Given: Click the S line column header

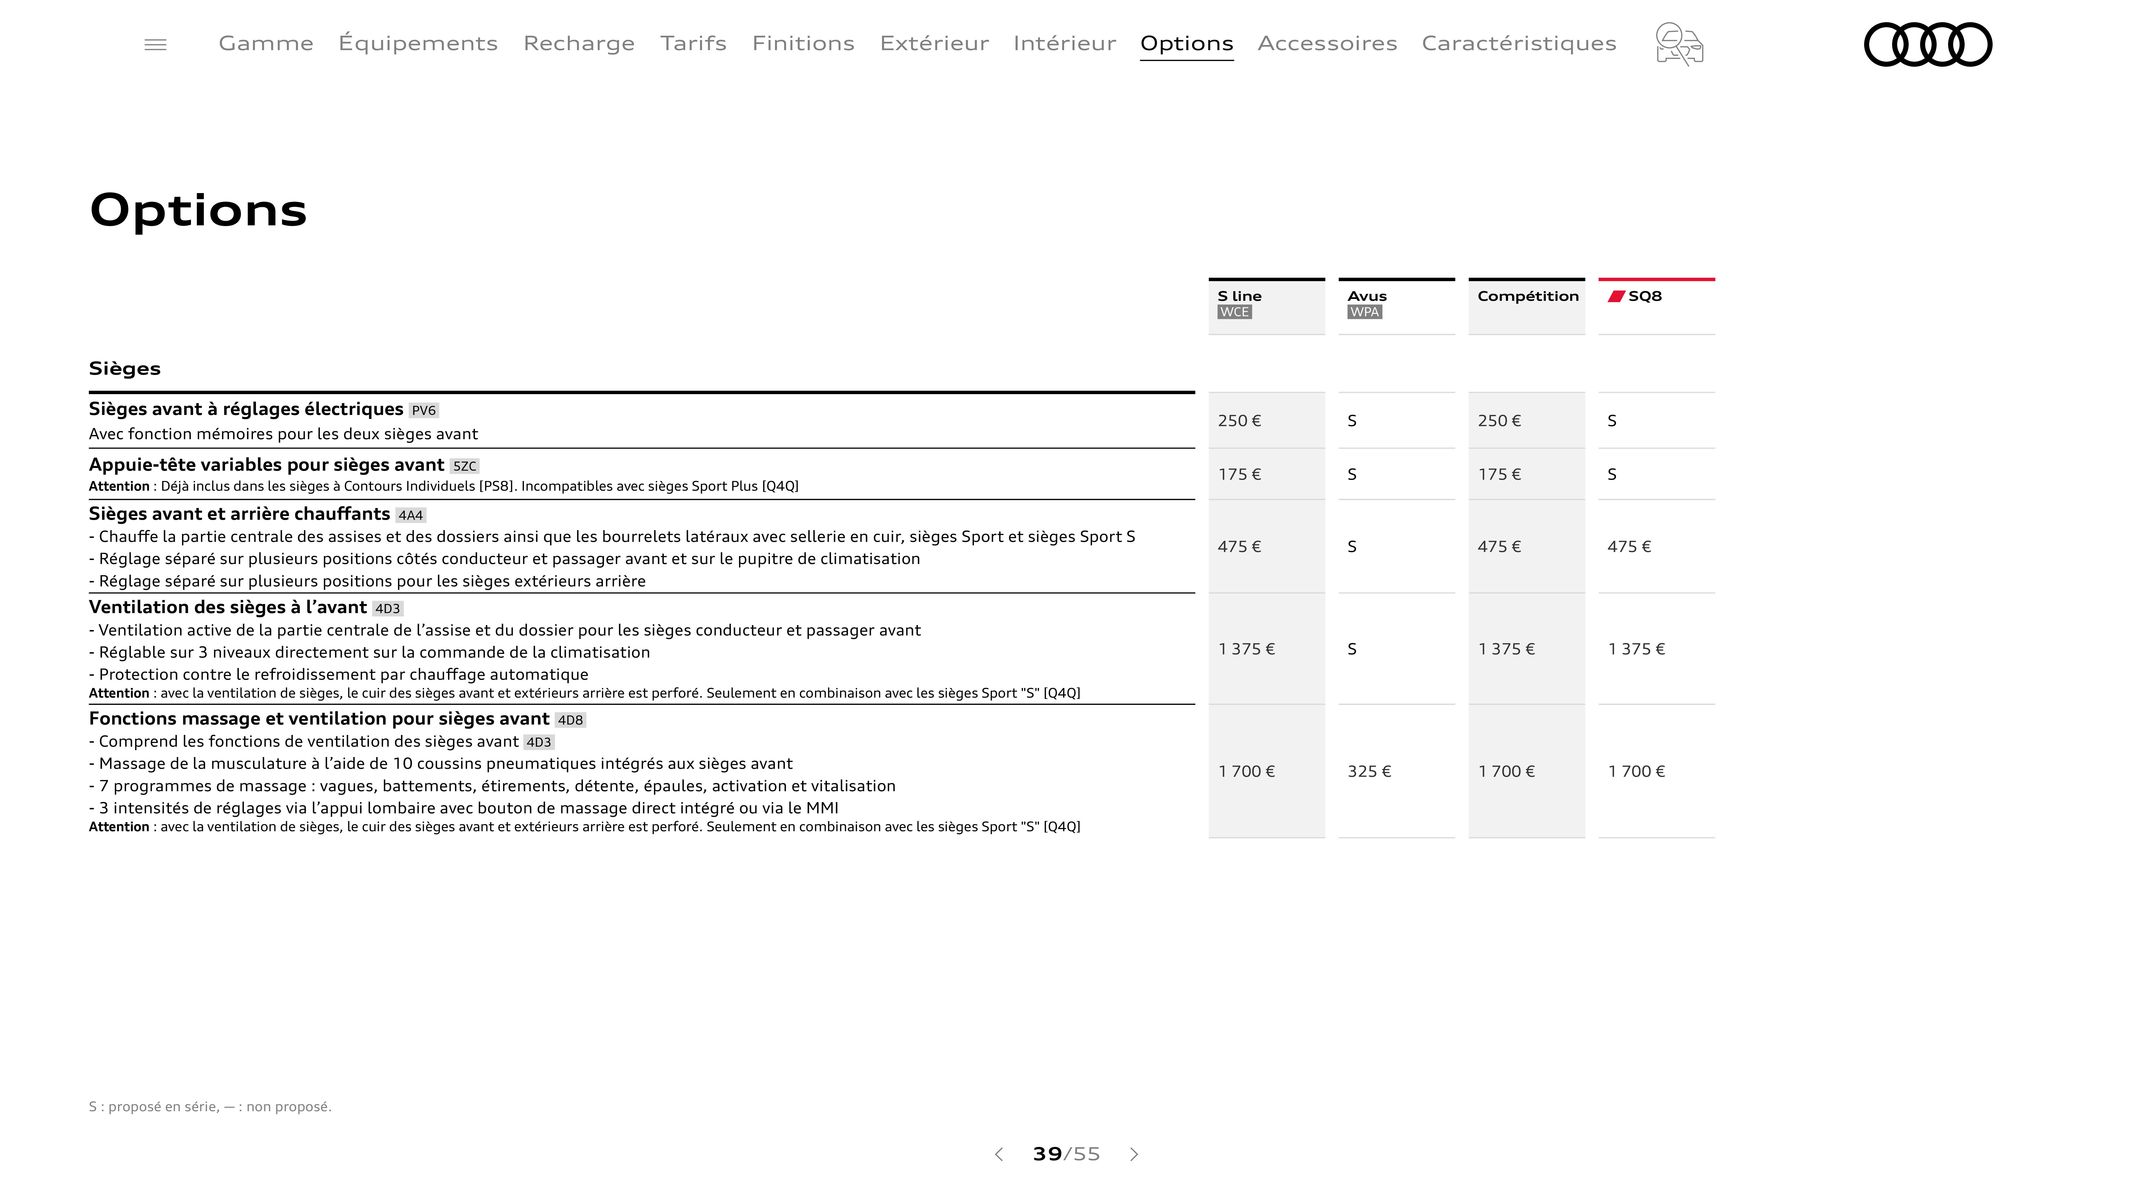Looking at the screenshot, I should point(1266,306).
